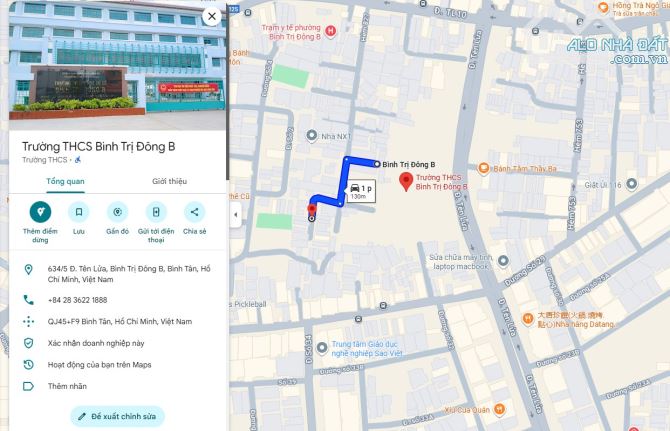Open the Xiu Cua Quán restaurant marker
670x431 pixels.
click(x=499, y=409)
